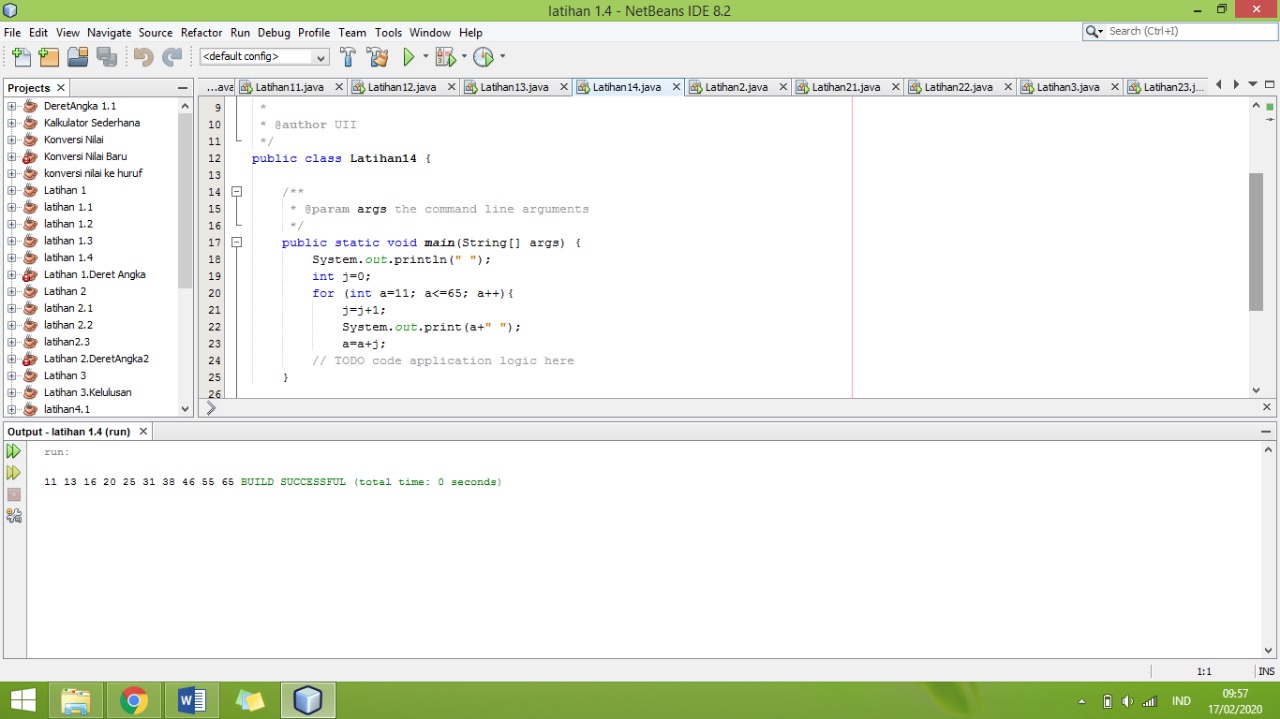This screenshot has height=719, width=1280.
Task: Open the File menu
Action: (x=12, y=32)
